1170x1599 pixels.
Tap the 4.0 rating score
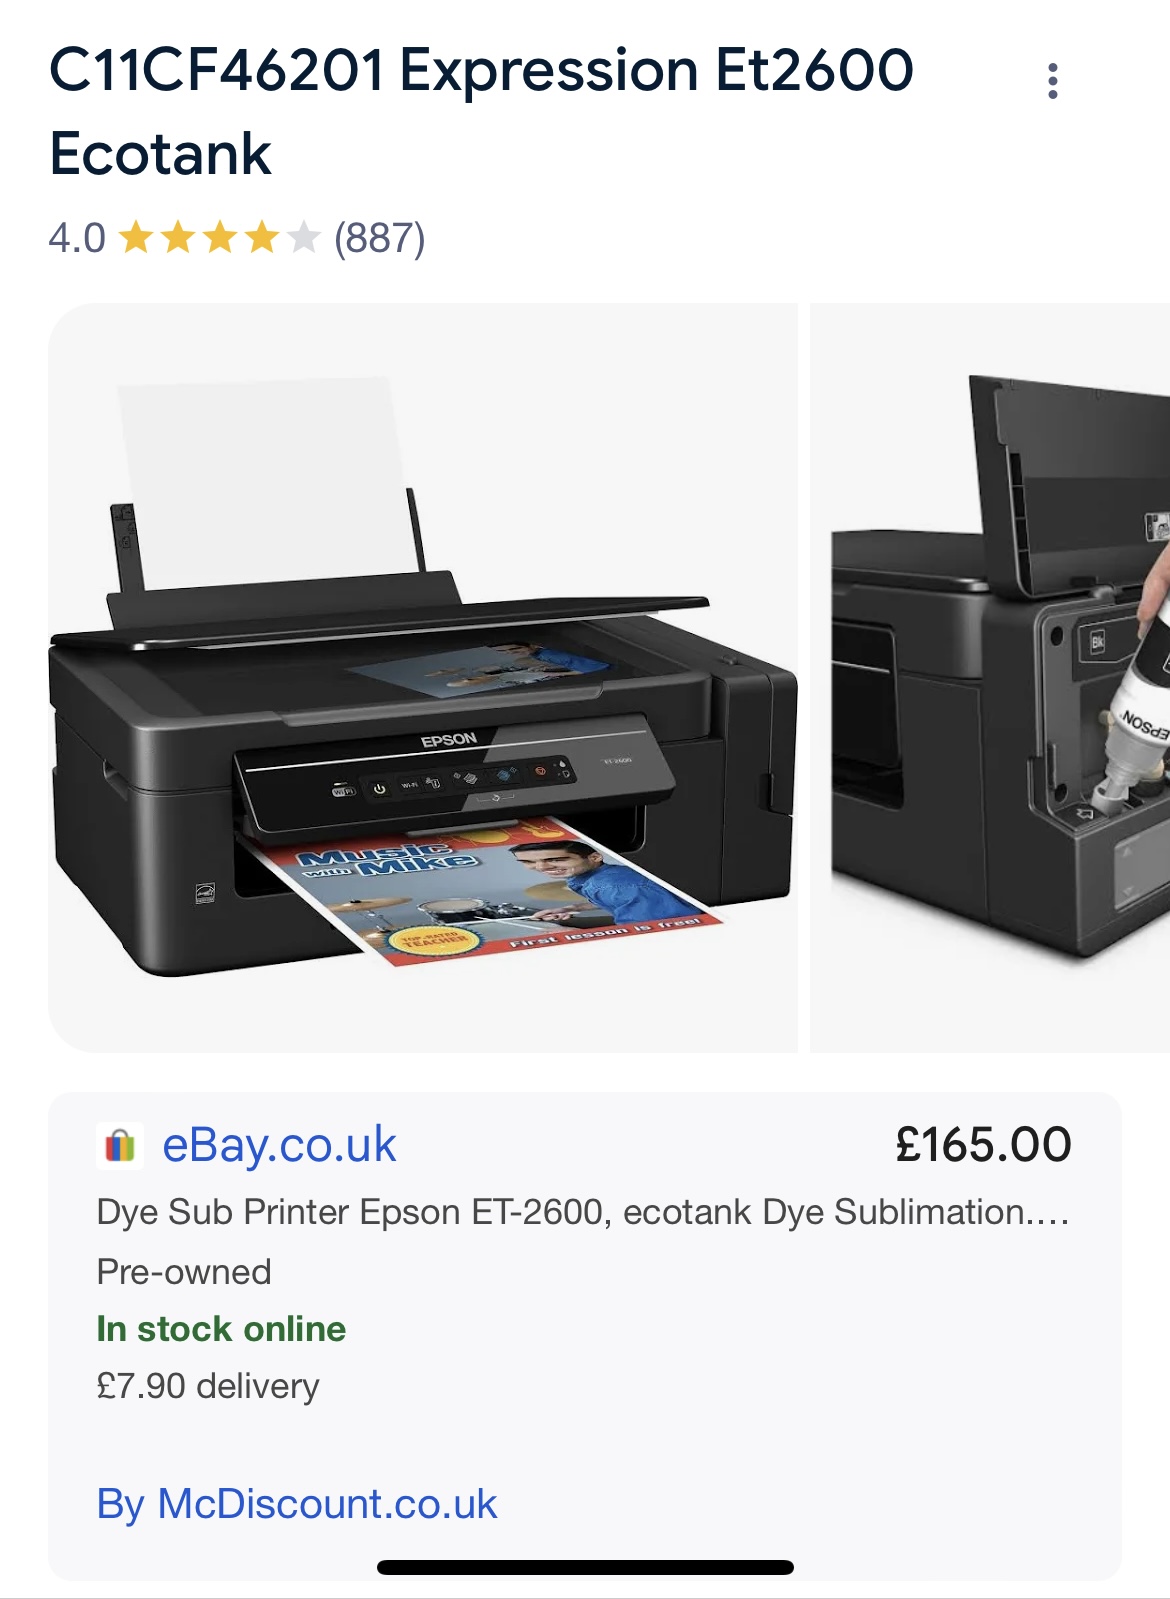77,238
